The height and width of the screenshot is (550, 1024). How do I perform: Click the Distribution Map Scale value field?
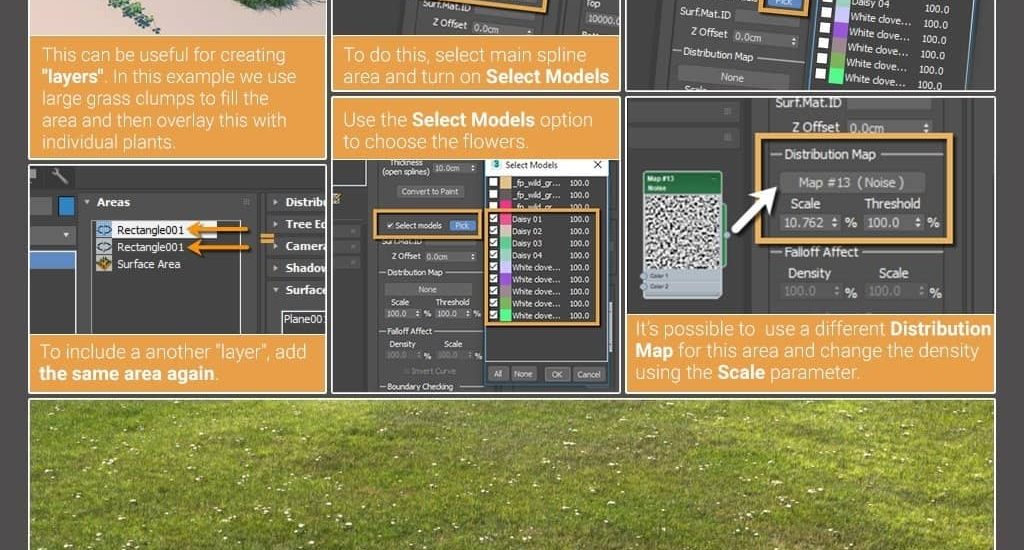804,223
